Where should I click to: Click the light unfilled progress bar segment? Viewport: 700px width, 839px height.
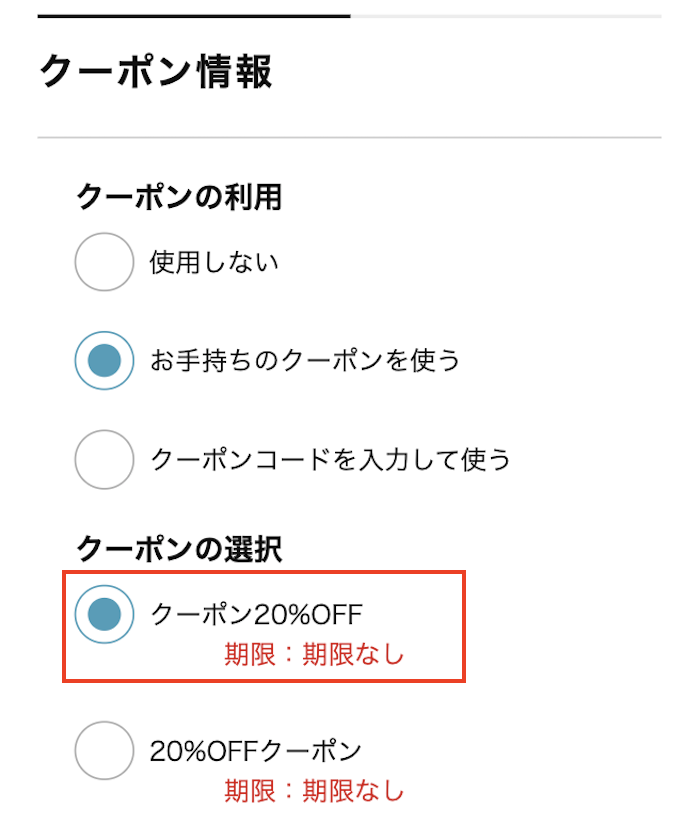[505, 16]
